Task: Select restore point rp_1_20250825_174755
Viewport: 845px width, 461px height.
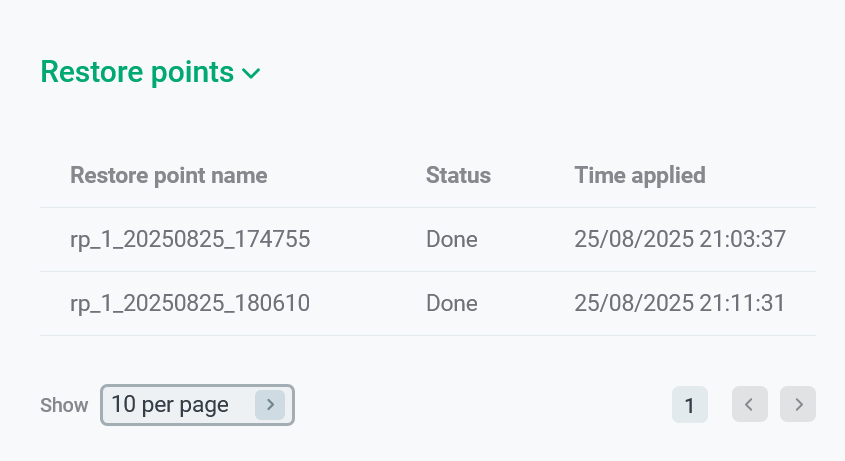Action: pos(190,239)
